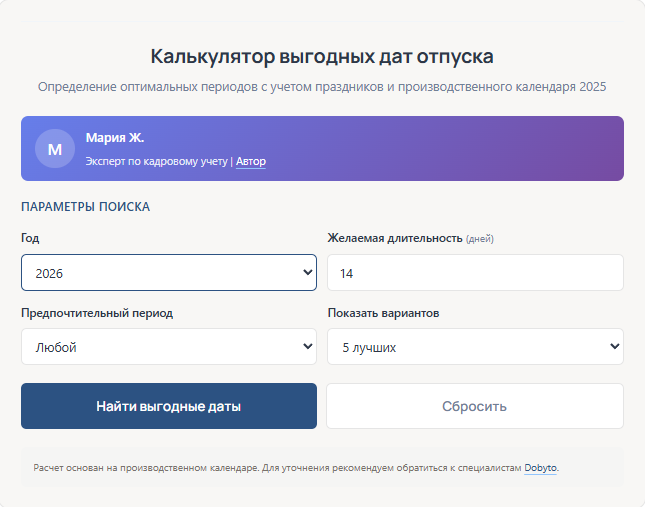Click the Предпочтительный период label
645x507 pixels.
97,313
